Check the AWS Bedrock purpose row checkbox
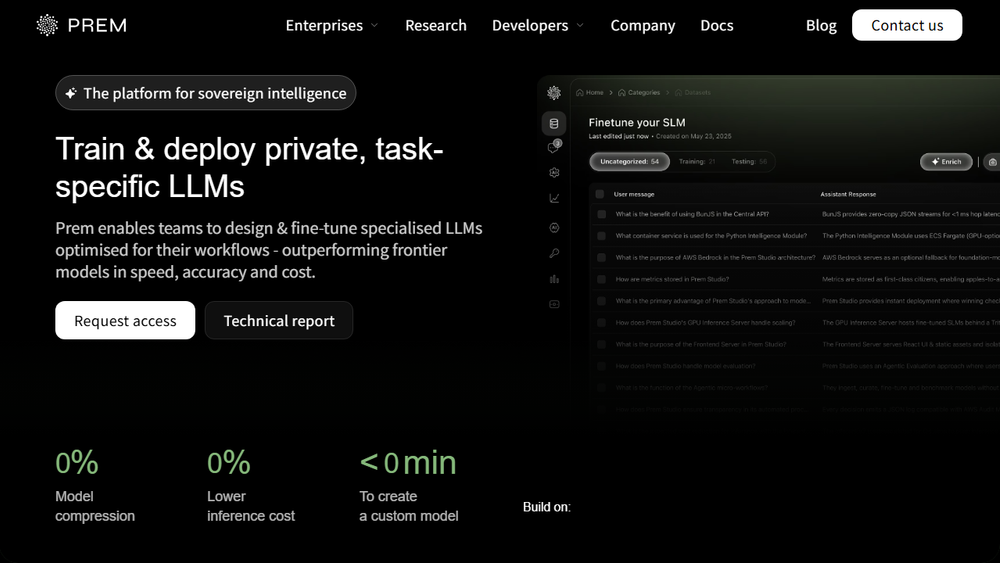Screen dimensions: 1000x563 (601, 258)
